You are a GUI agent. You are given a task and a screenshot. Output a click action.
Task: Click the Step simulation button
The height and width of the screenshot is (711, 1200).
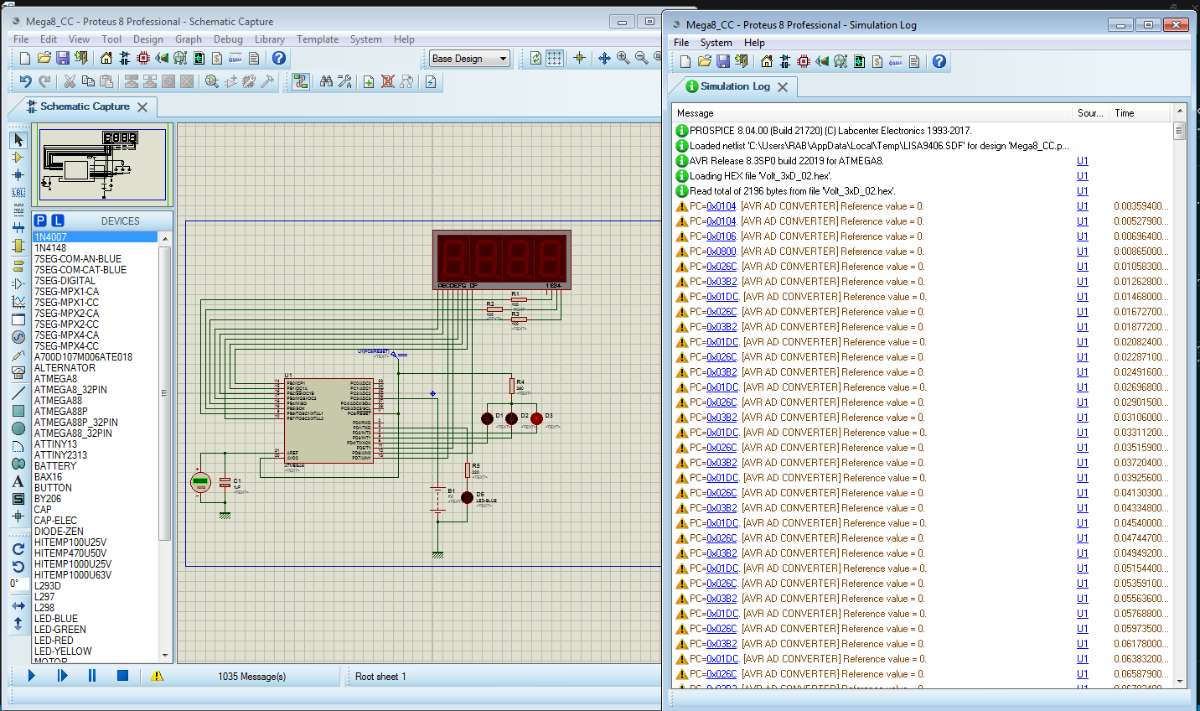pos(62,676)
